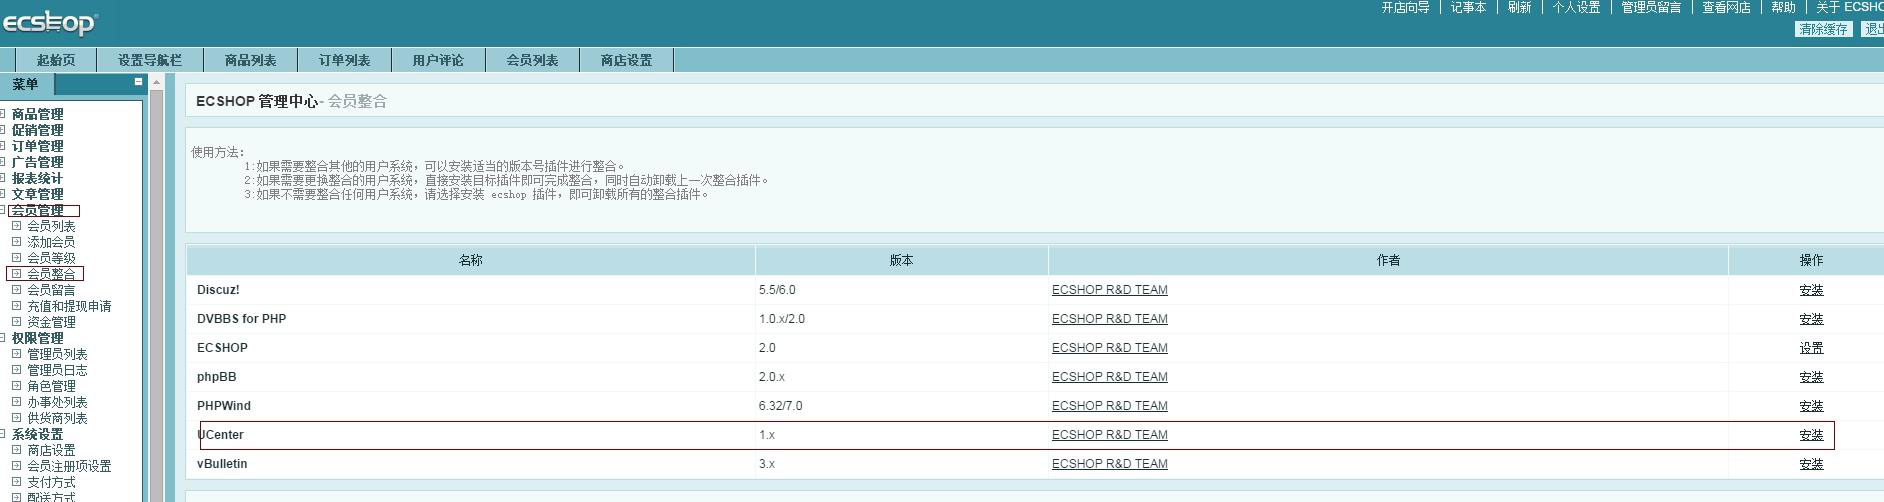This screenshot has height=502, width=1884.
Task: Expand the 促销管理 menu group
Action: click(3, 130)
